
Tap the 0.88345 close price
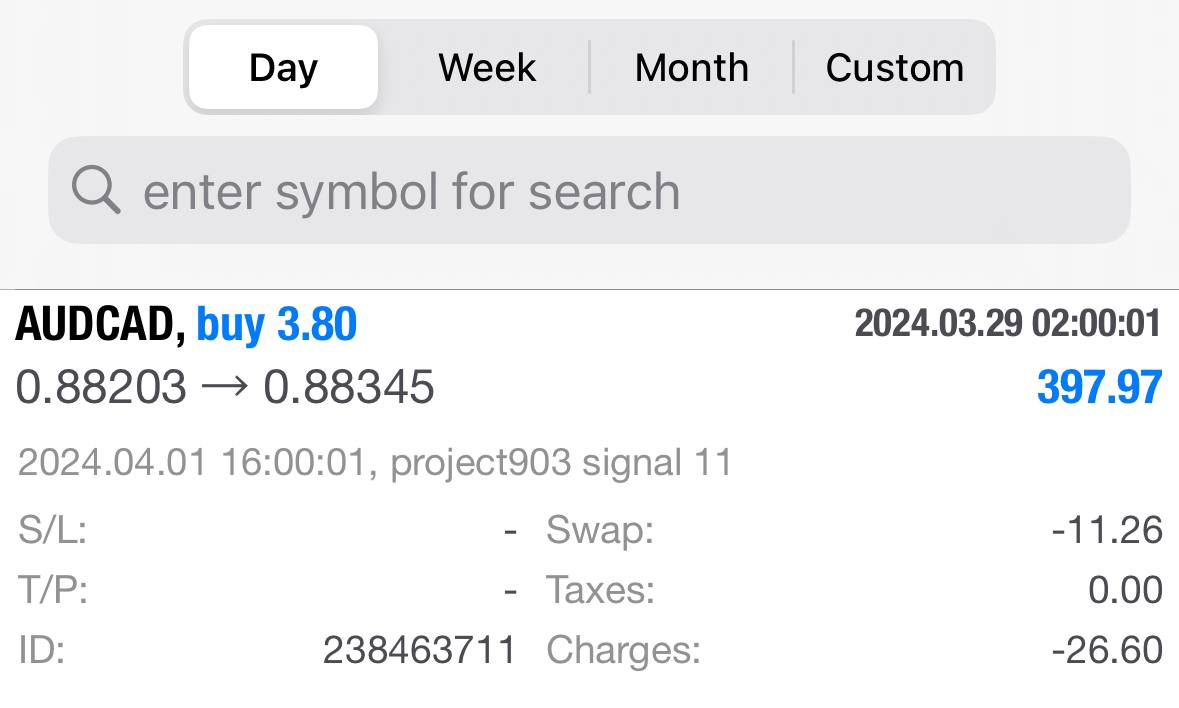point(348,387)
